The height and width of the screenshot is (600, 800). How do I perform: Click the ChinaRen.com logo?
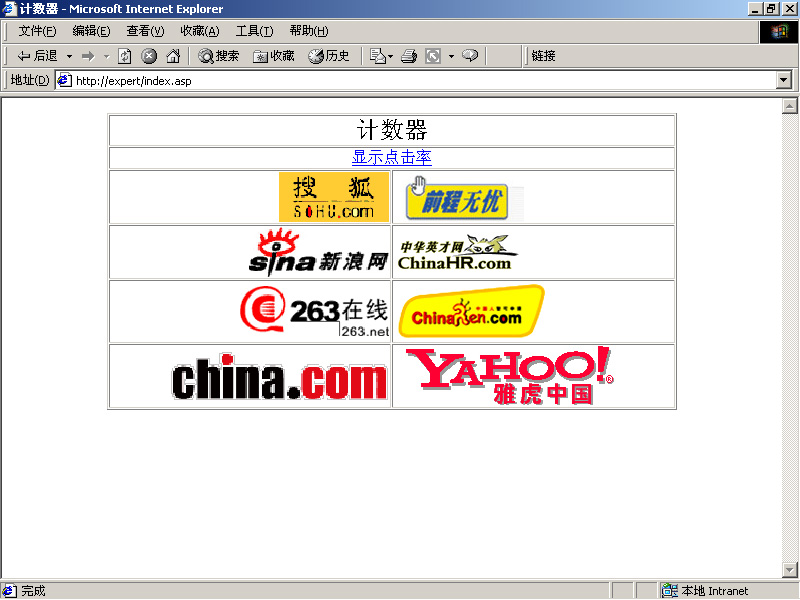472,311
